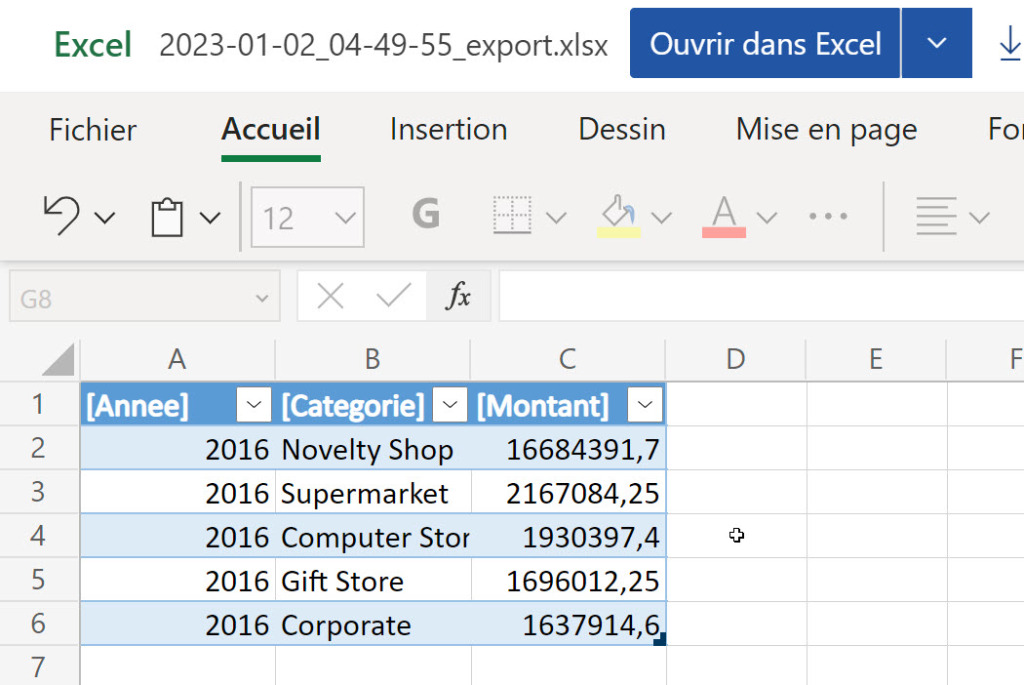Select the Dessin tab
1024x685 pixels.
tap(620, 129)
